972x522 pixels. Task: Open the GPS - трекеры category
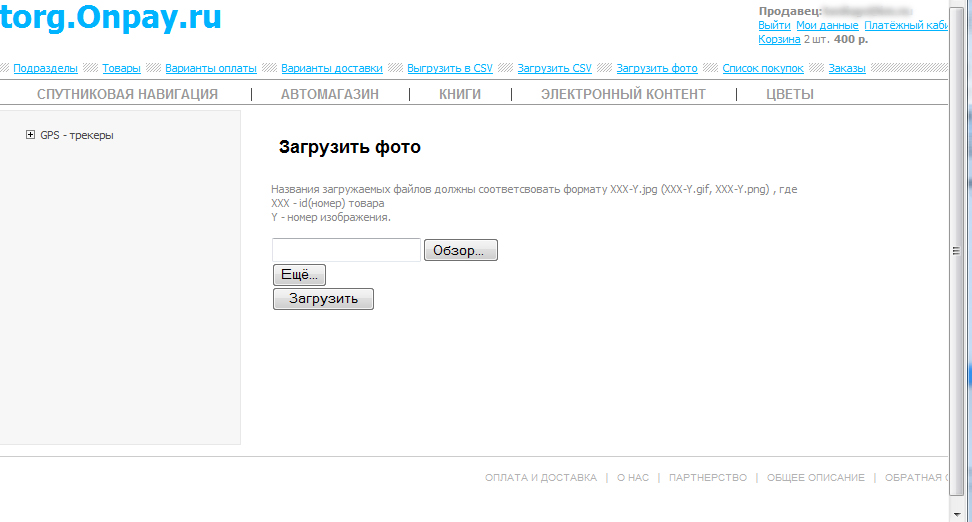pyautogui.click(x=77, y=135)
